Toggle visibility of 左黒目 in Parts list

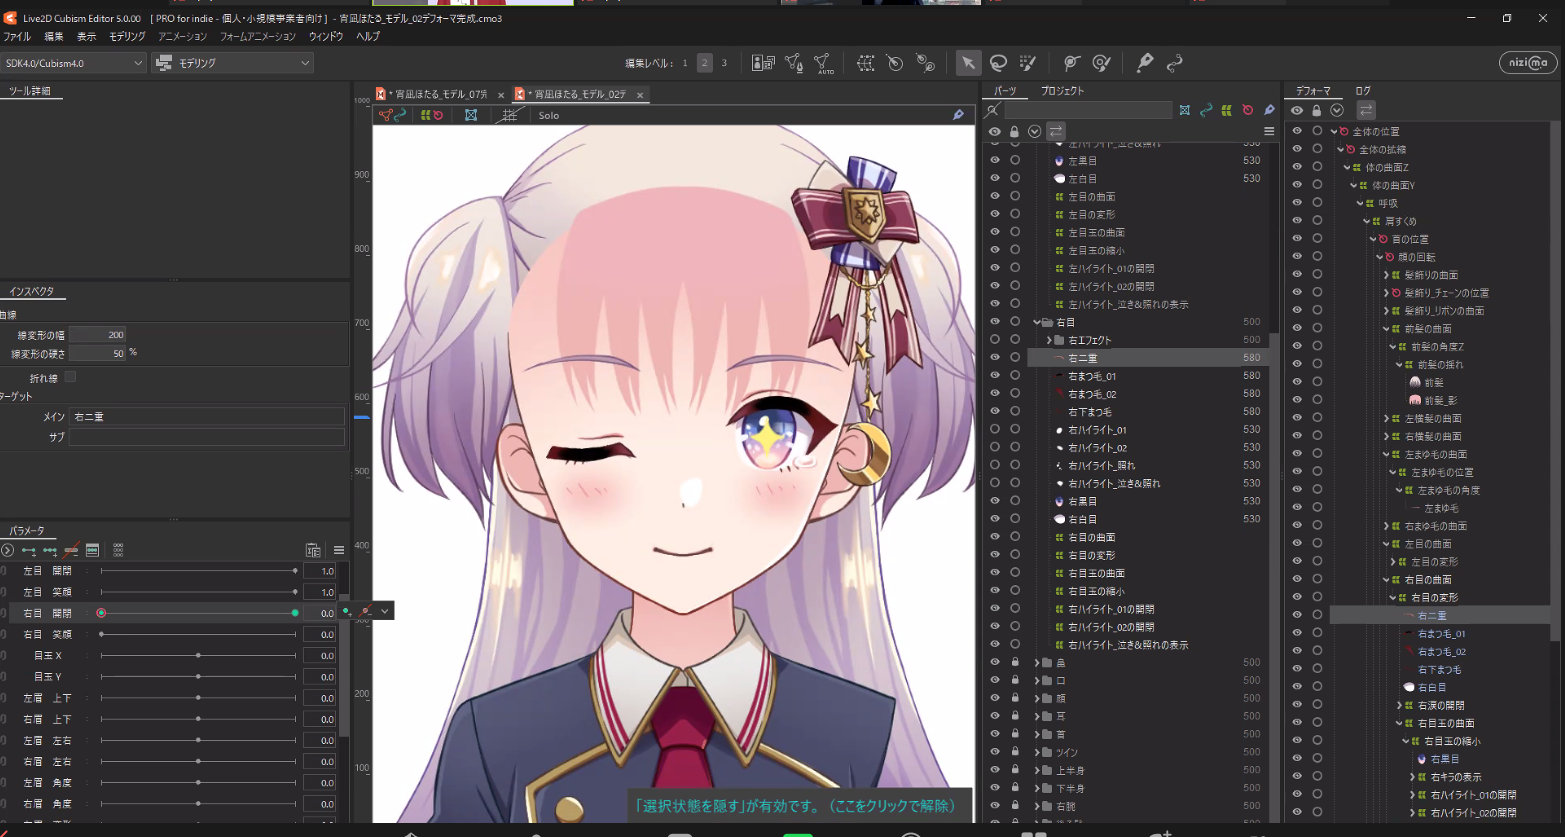(x=994, y=160)
